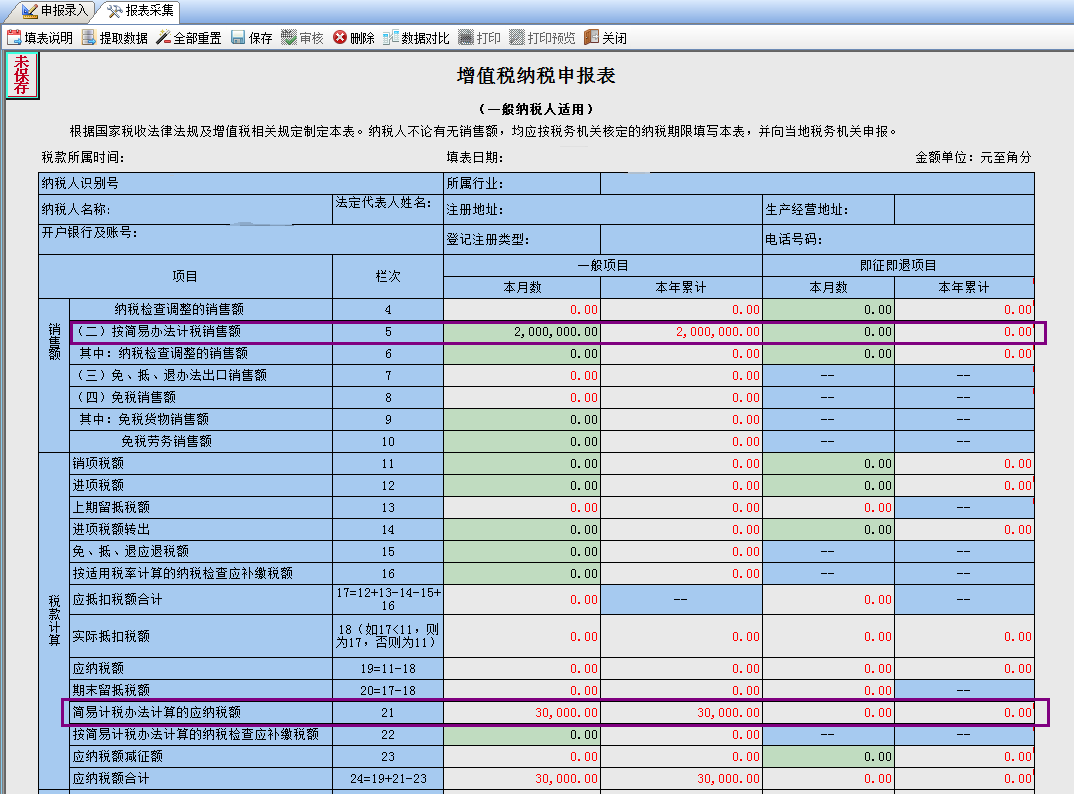Image resolution: width=1074 pixels, height=794 pixels.
Task: Edit row 16 本月数 cell
Action: click(522, 573)
